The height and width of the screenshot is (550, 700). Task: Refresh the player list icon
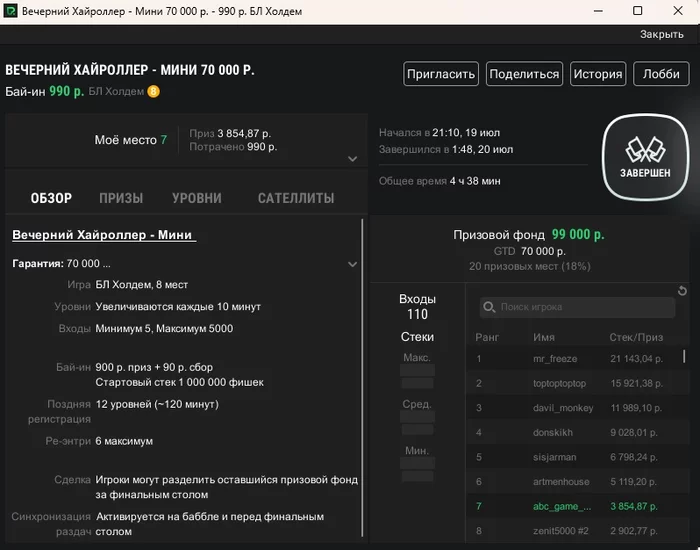tap(682, 291)
